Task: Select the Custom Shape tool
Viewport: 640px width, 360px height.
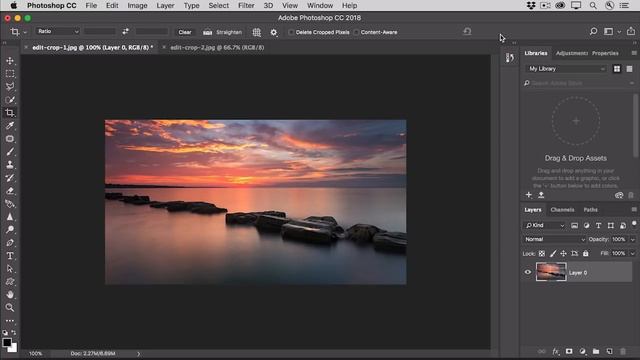Action: [x=10, y=282]
